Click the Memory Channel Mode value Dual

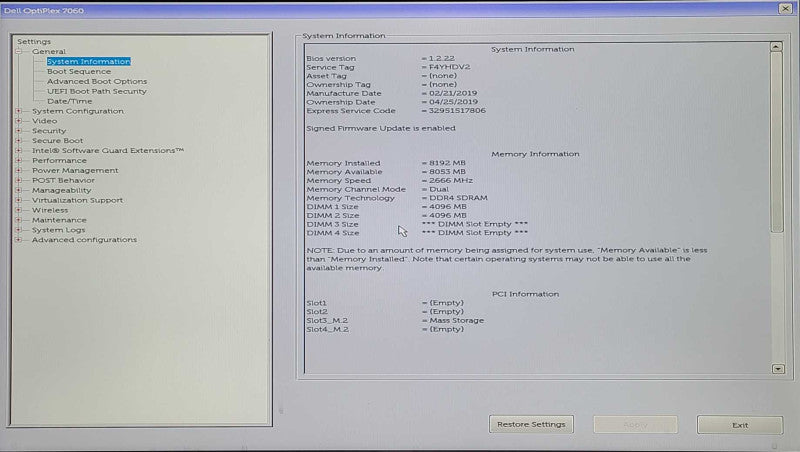[439, 189]
